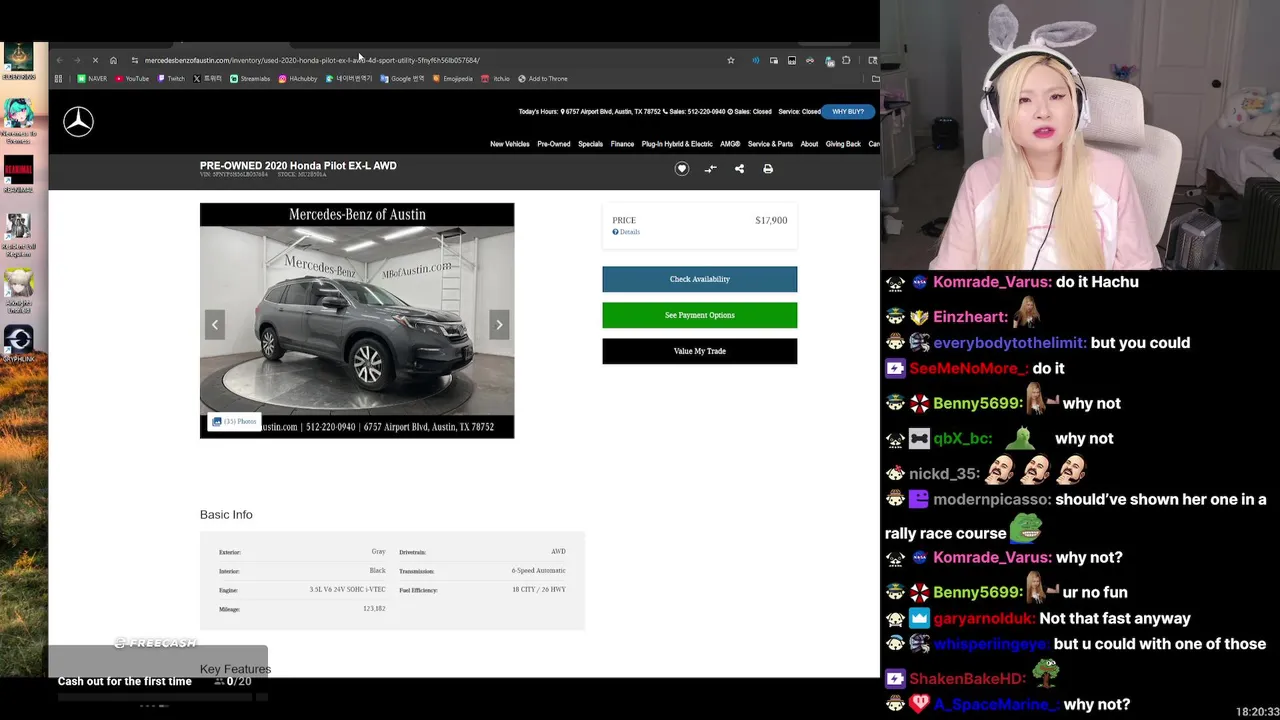1280x720 pixels.
Task: Open the price Details link
Action: 626,232
